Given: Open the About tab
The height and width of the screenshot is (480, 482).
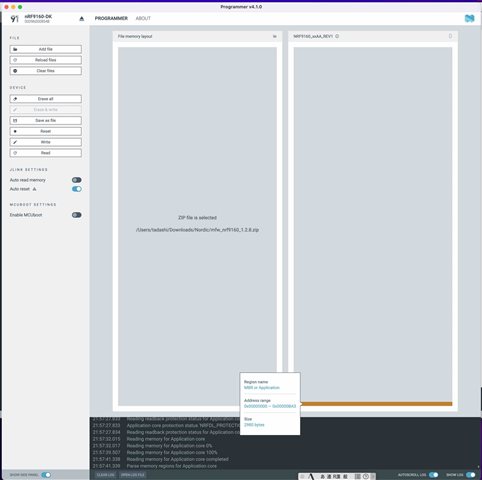Looking at the screenshot, I should 143,18.
